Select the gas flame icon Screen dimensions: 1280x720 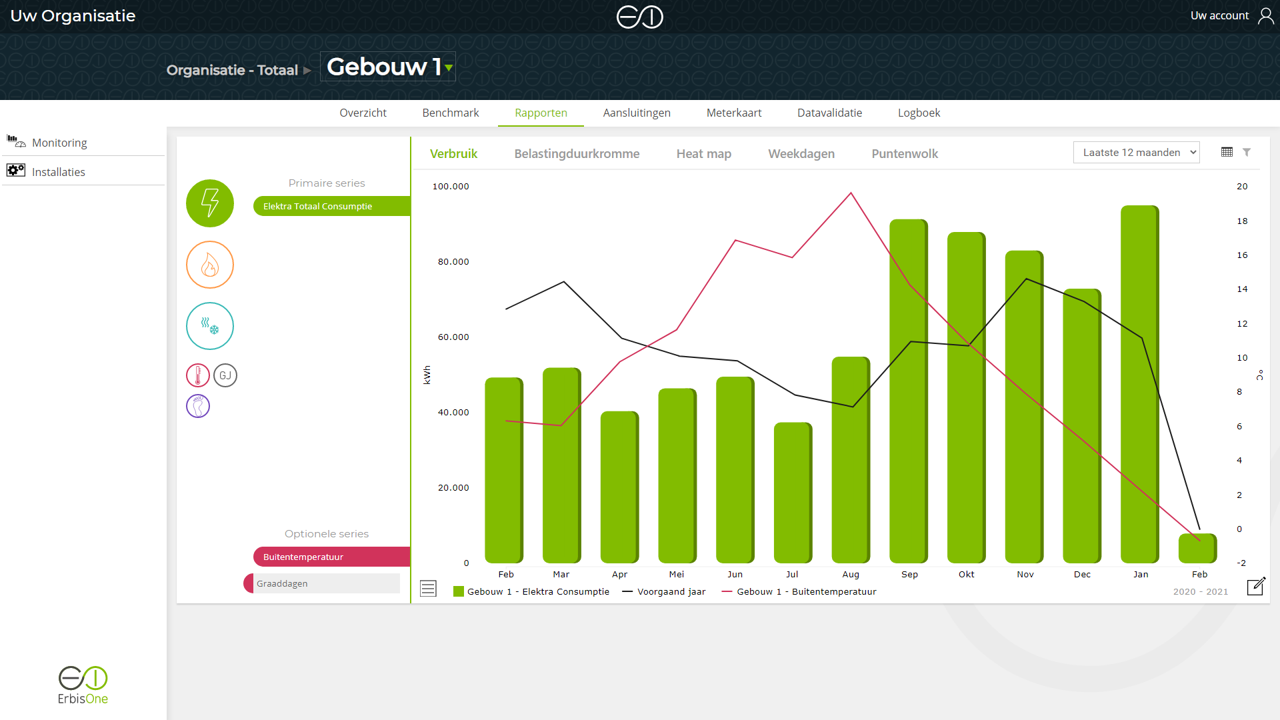click(210, 265)
